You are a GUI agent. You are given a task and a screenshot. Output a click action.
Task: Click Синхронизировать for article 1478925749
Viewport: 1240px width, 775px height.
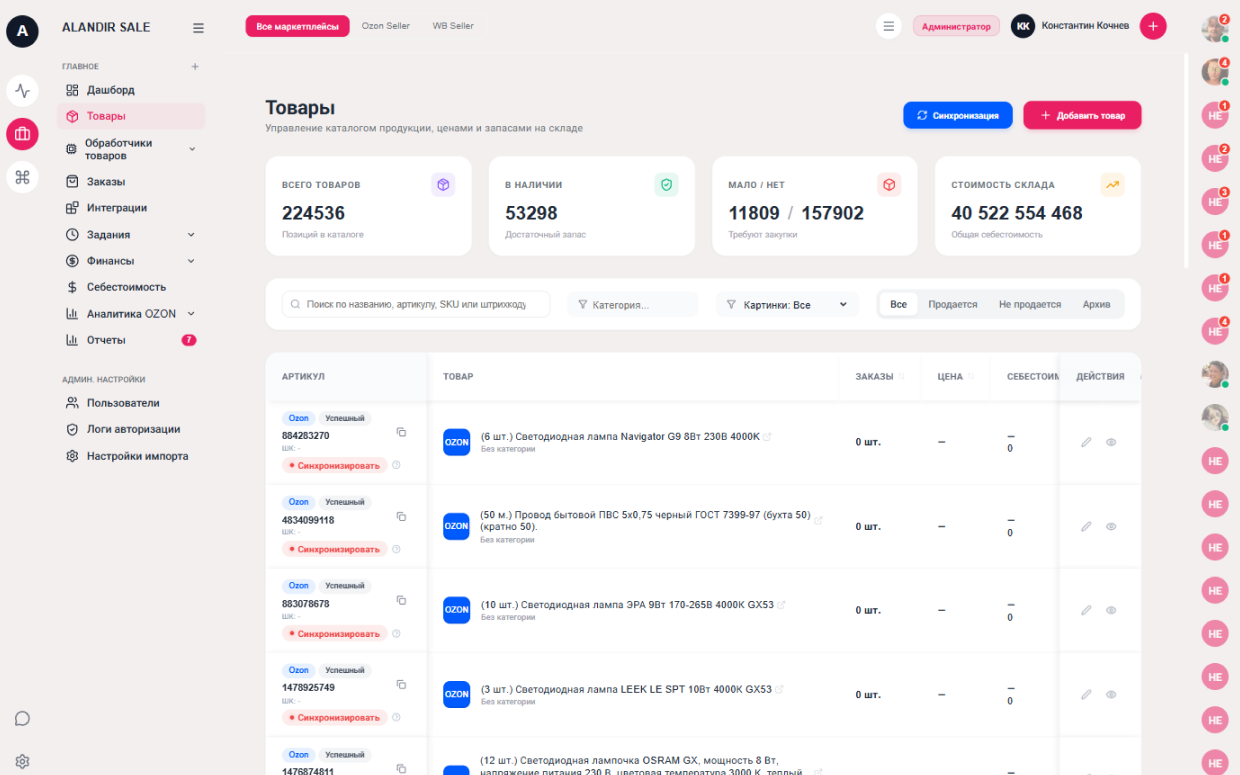335,717
